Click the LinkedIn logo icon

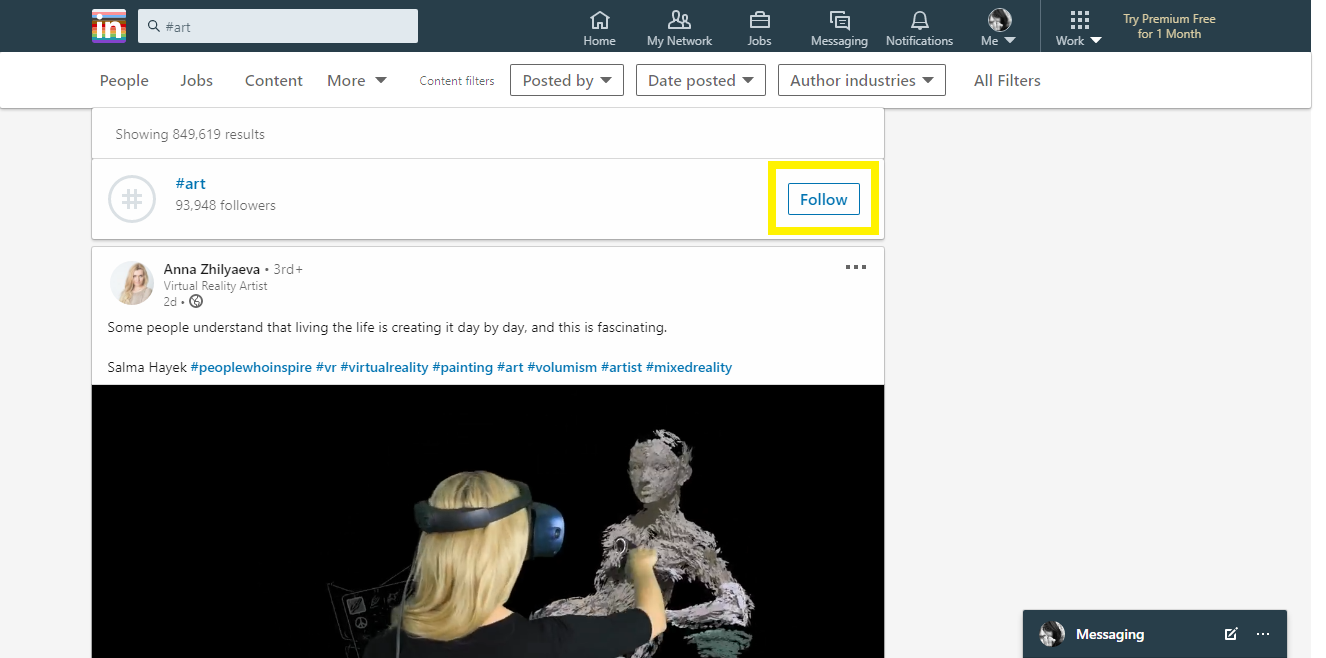[109, 26]
